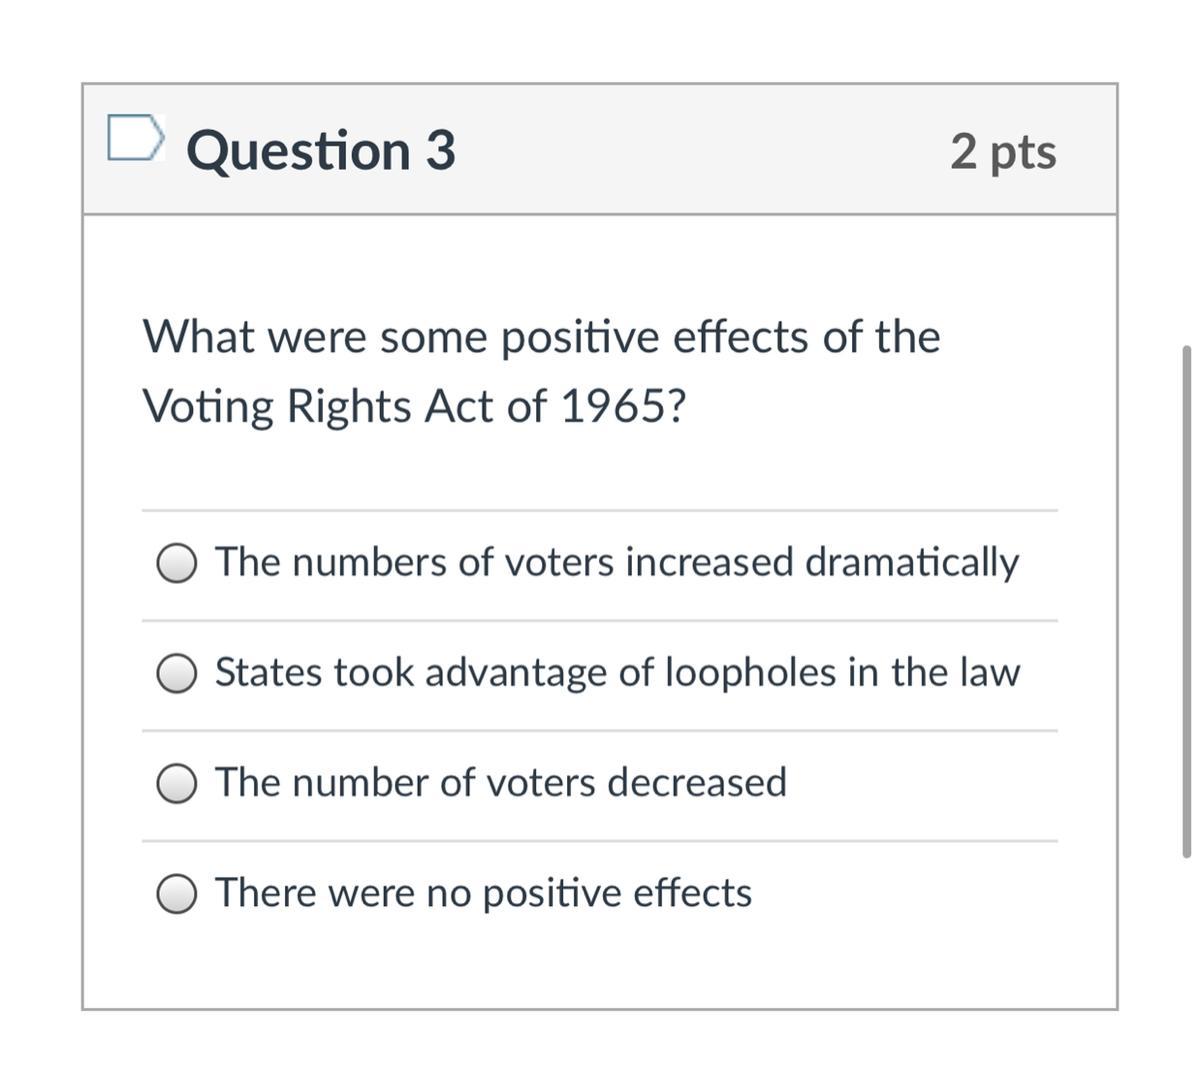Click the 'Question 3' heading

click(321, 150)
